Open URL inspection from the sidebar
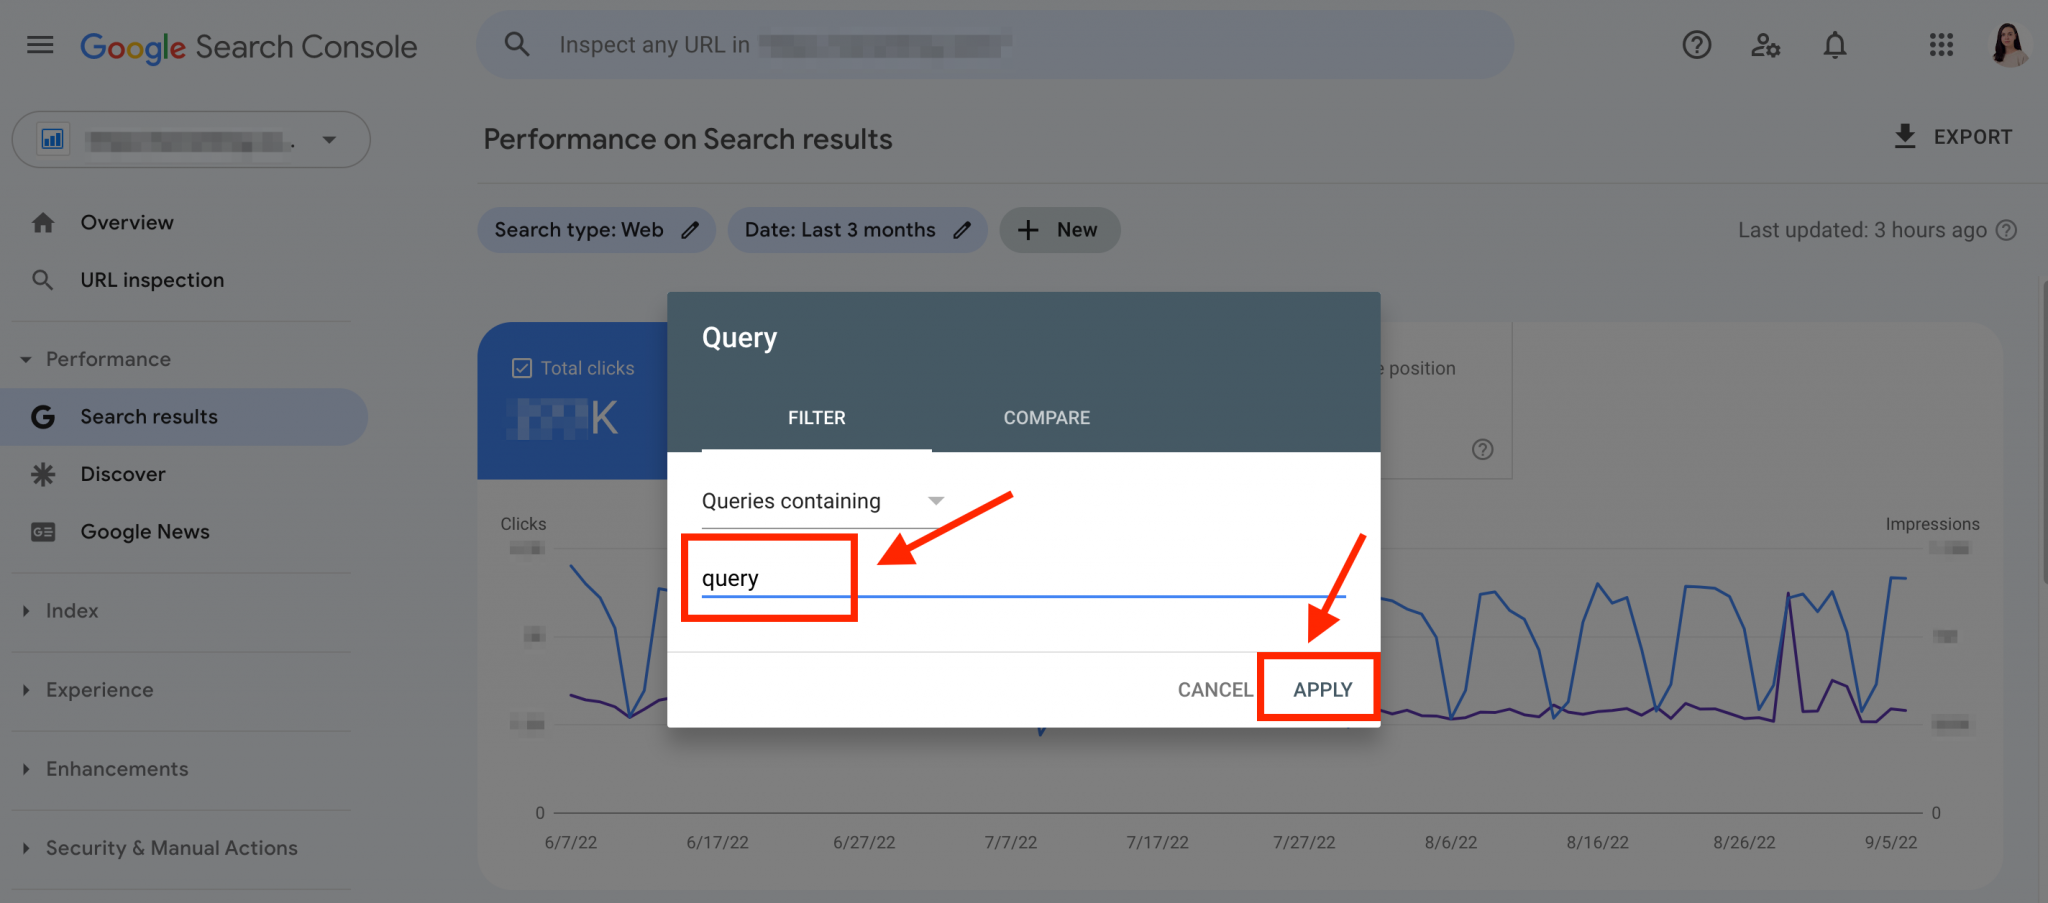This screenshot has width=2048, height=903. point(152,279)
